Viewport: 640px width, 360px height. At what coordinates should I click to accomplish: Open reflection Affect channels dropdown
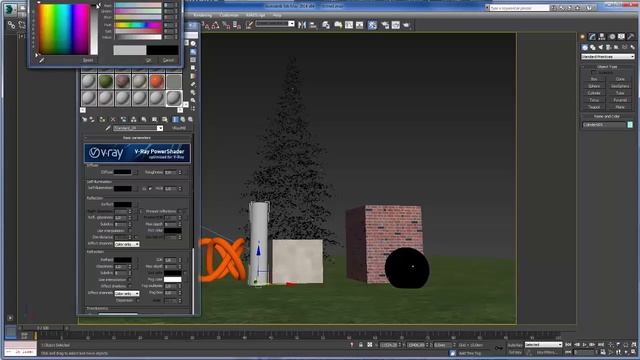tap(127, 244)
